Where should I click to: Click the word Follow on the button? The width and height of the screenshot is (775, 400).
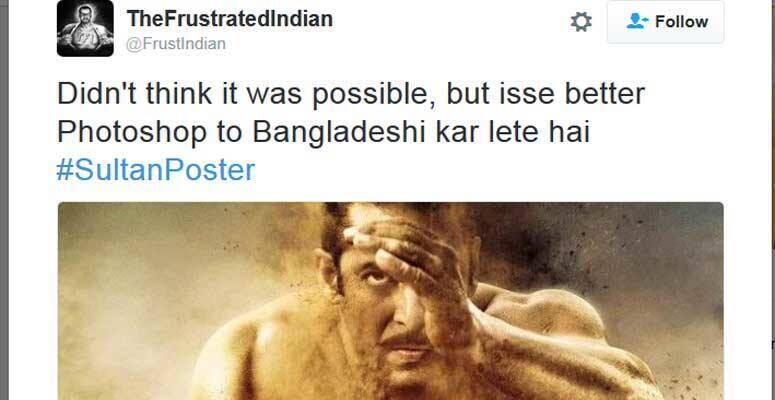click(x=681, y=22)
